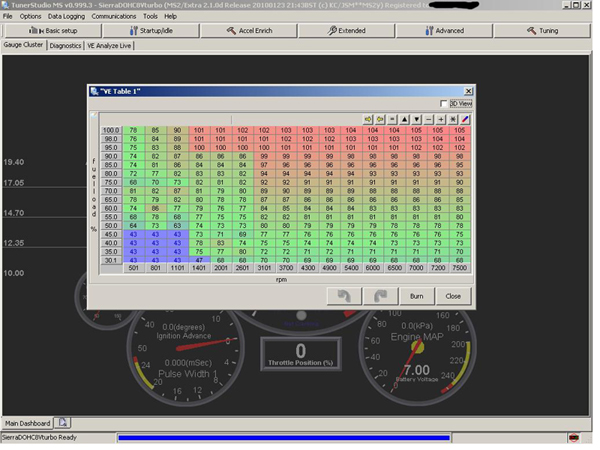The height and width of the screenshot is (450, 600).
Task: Click the Burn button
Action: (x=416, y=296)
